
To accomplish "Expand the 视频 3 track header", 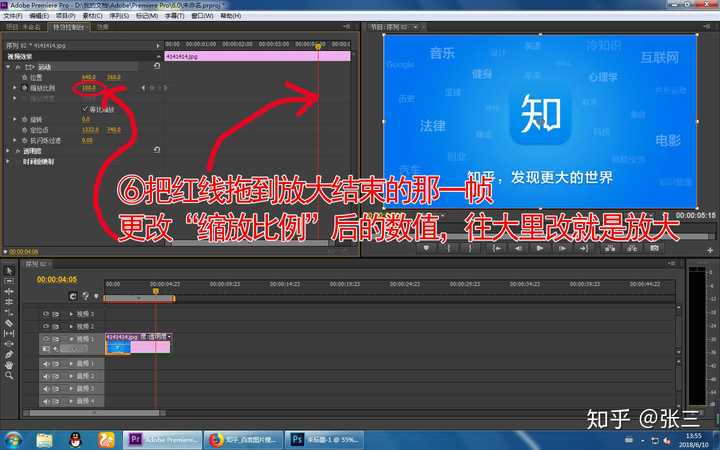I will tap(71, 314).
